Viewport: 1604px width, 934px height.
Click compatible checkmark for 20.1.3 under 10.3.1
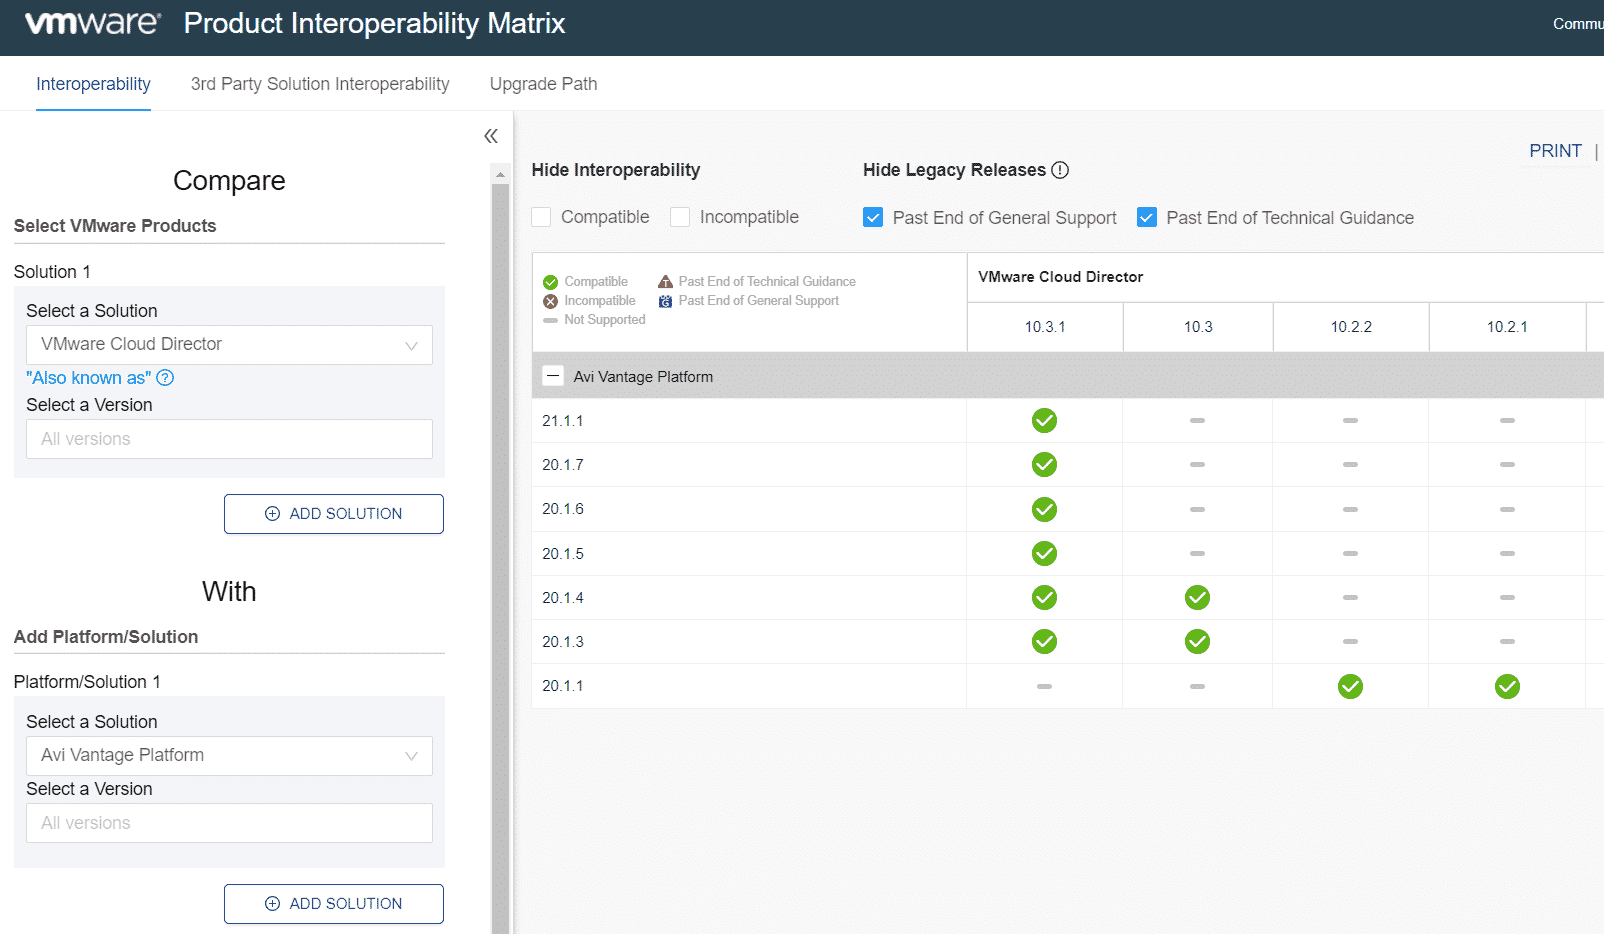click(1044, 642)
